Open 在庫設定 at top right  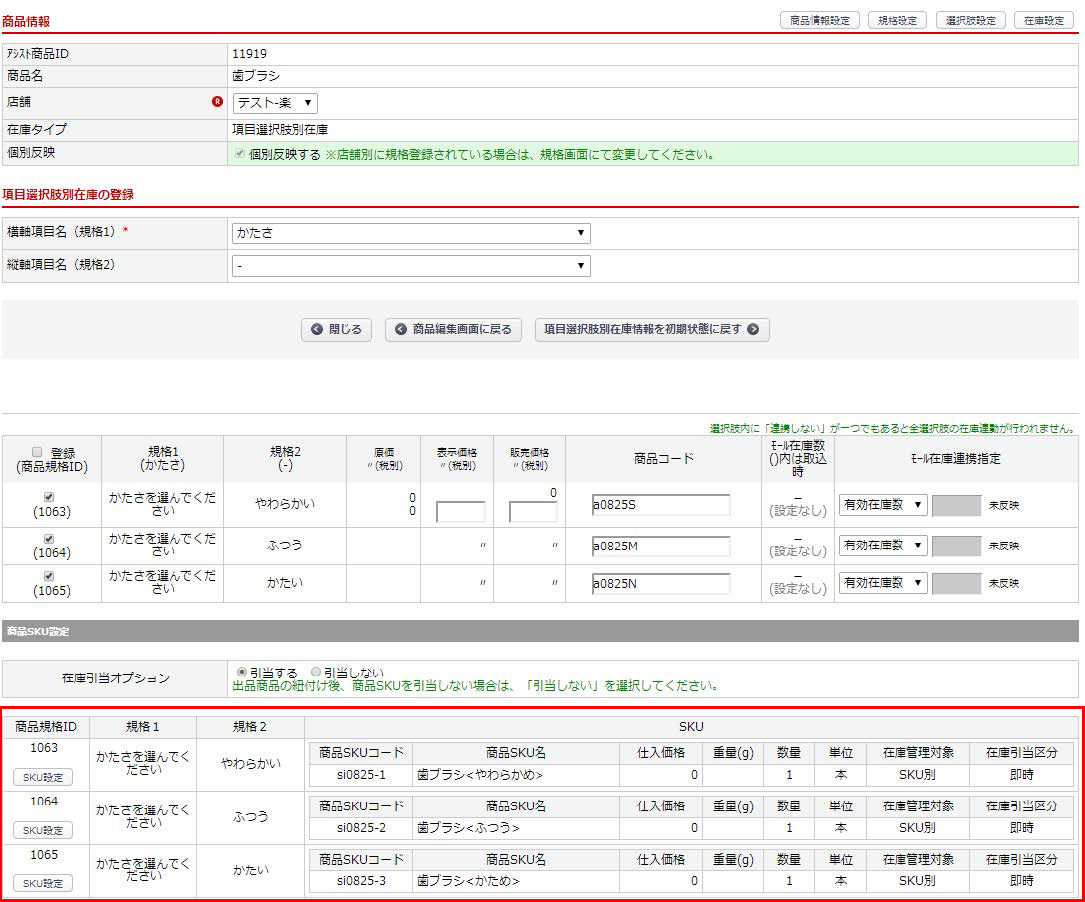[x=1043, y=20]
